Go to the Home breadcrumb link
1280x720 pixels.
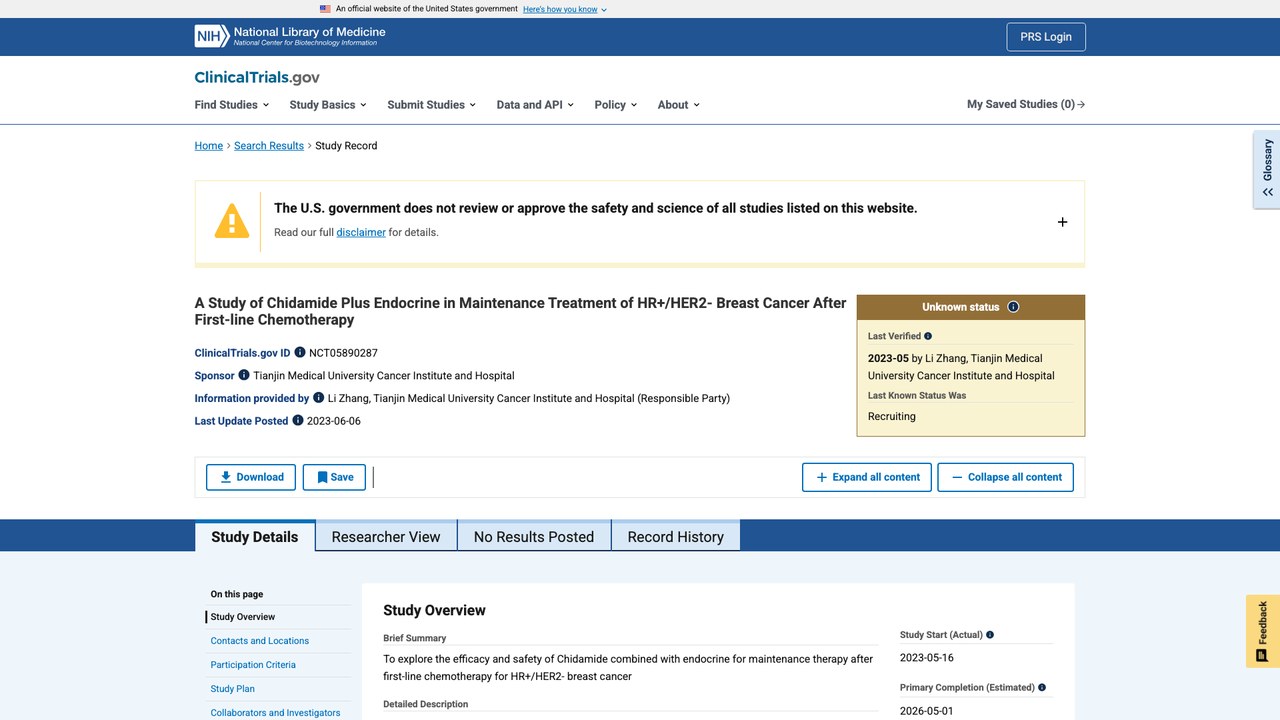point(209,146)
